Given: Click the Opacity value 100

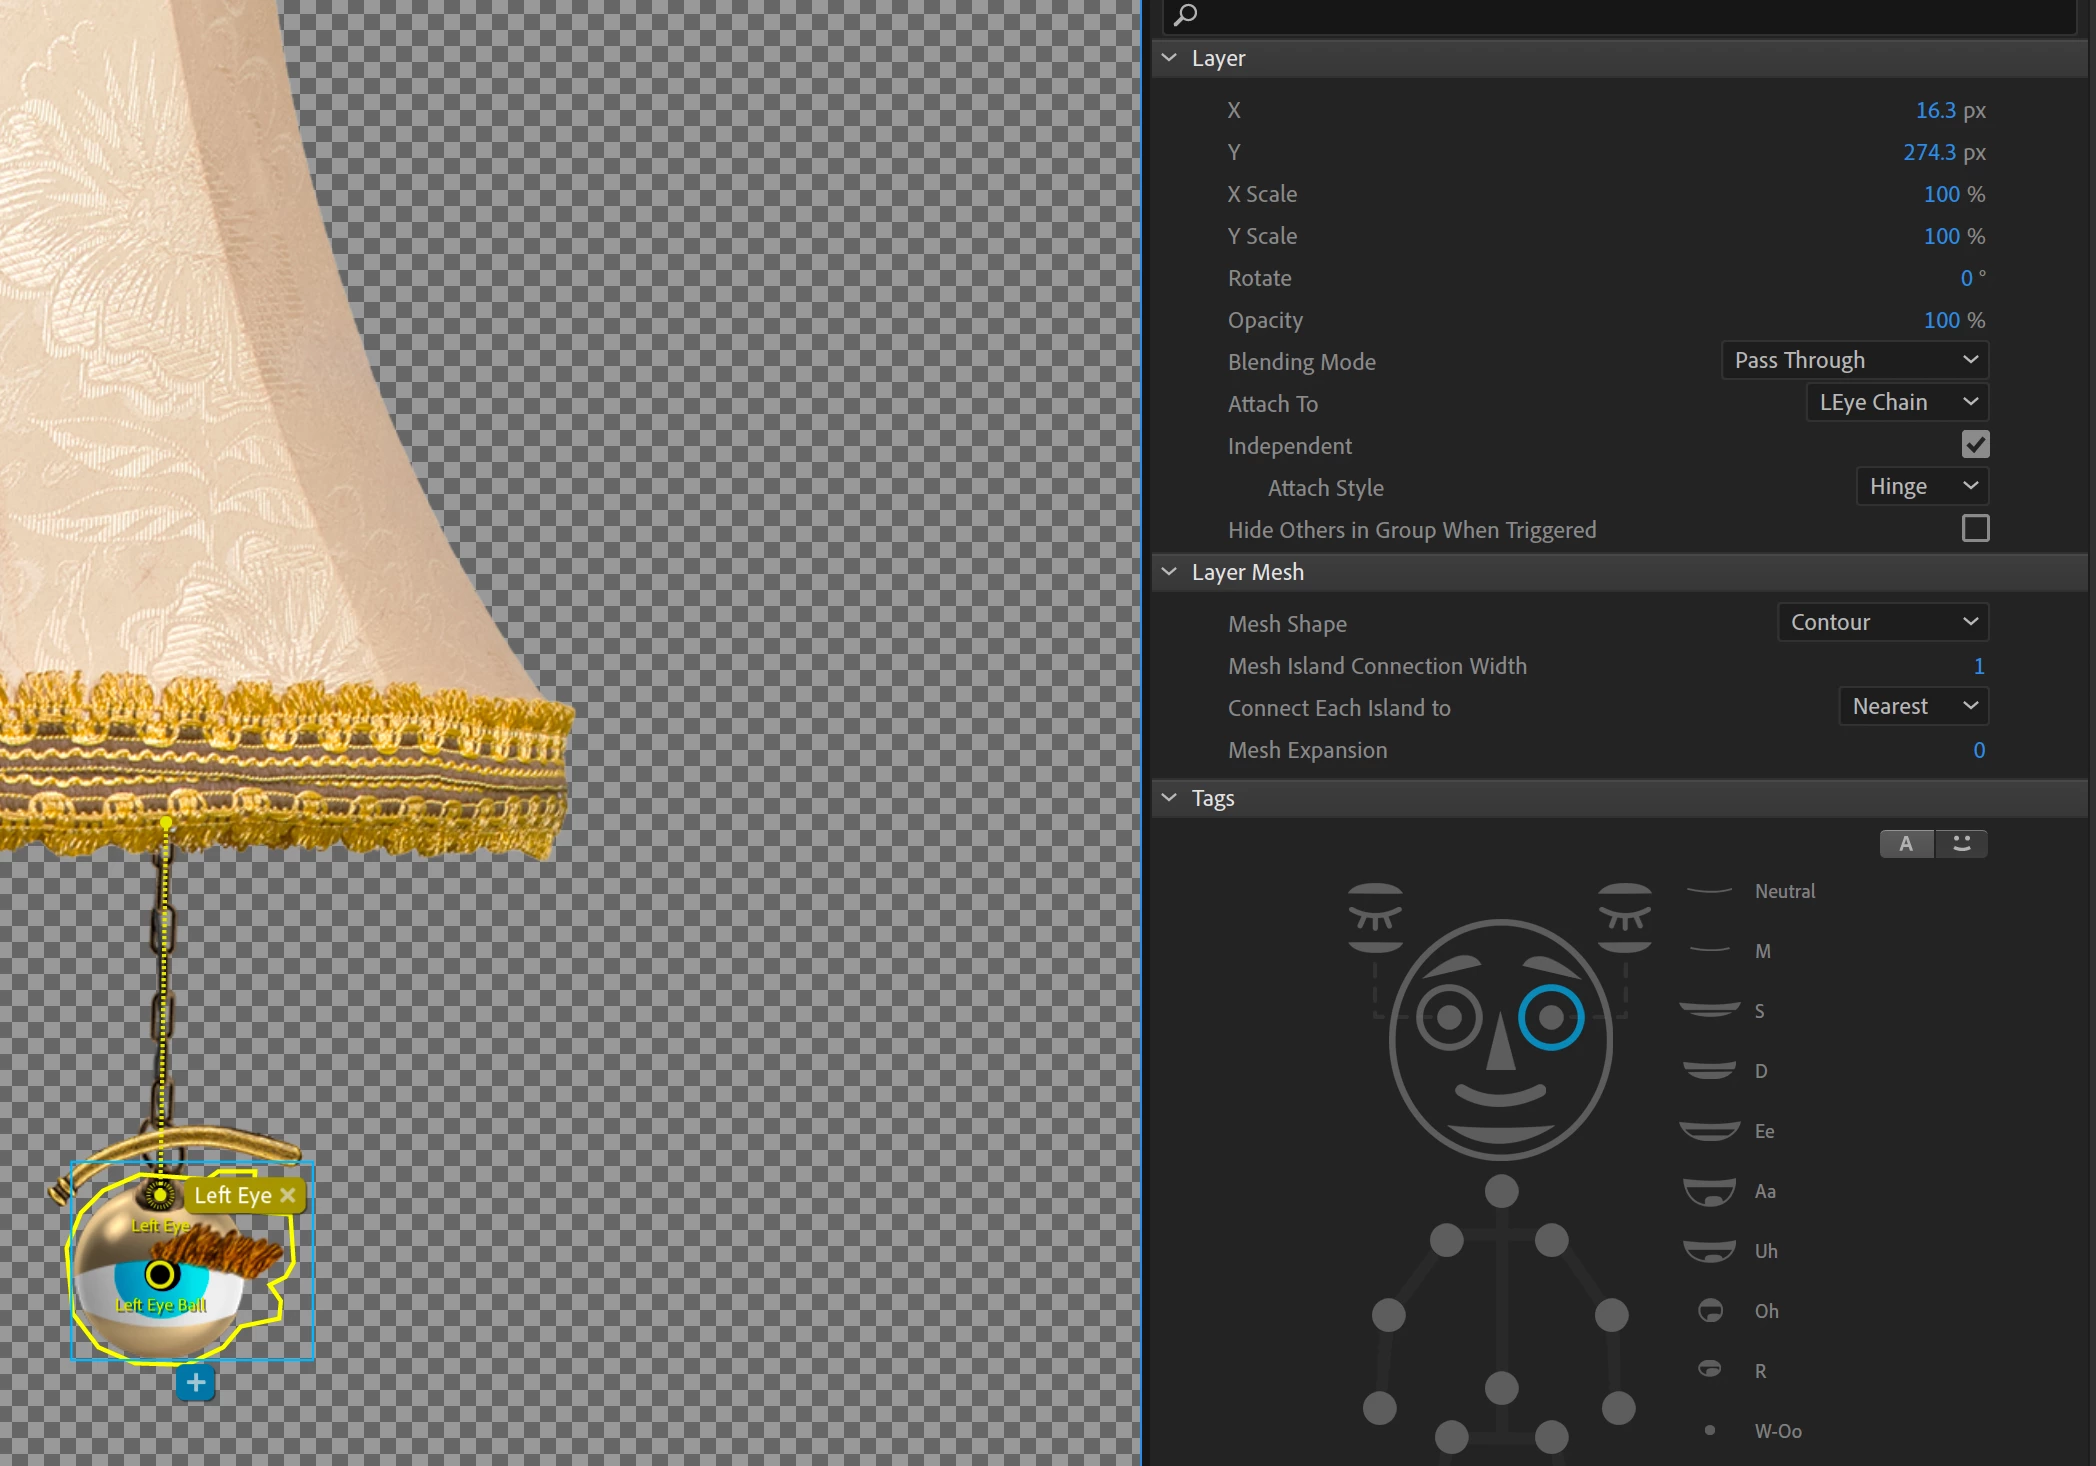Looking at the screenshot, I should (x=1941, y=320).
